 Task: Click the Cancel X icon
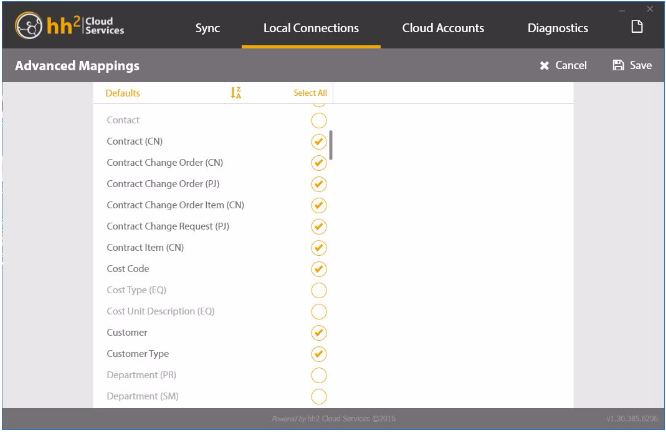click(544, 65)
